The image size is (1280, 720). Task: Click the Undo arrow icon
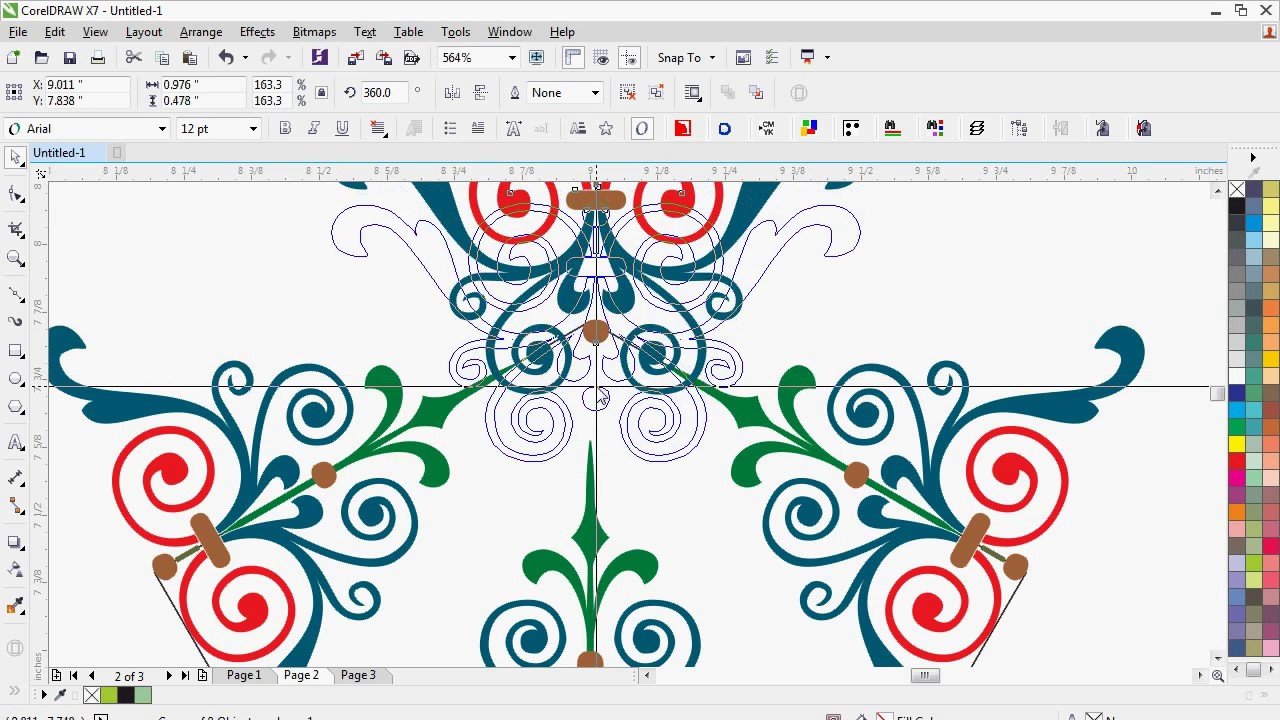[226, 58]
